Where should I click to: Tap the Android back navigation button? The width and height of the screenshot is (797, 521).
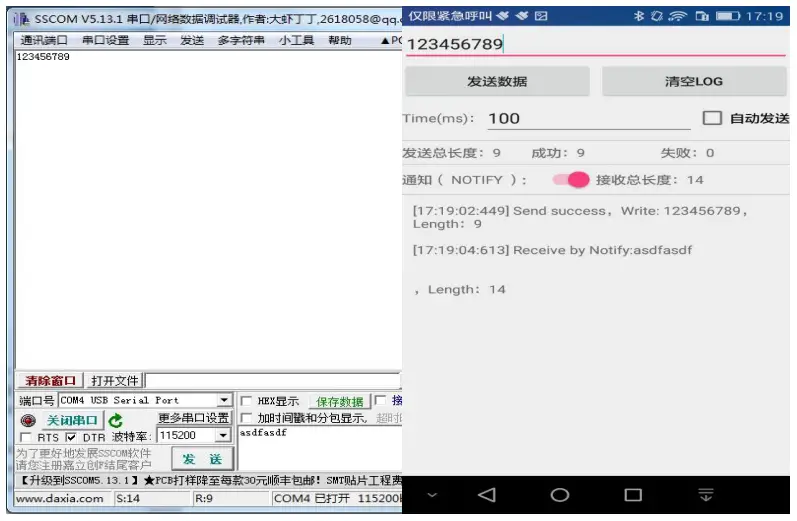487,495
